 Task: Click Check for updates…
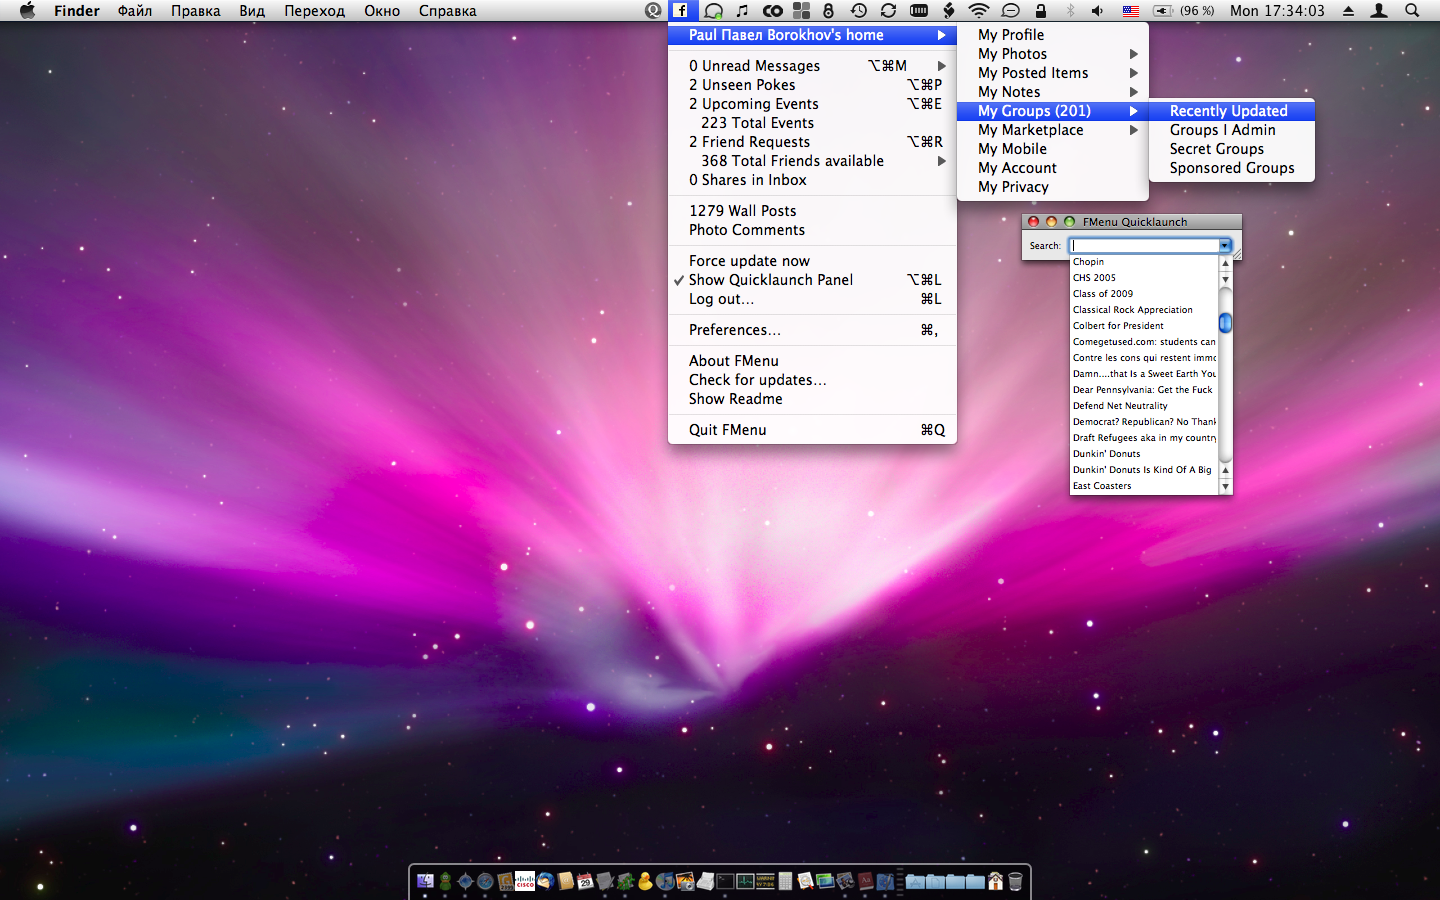(x=812, y=380)
